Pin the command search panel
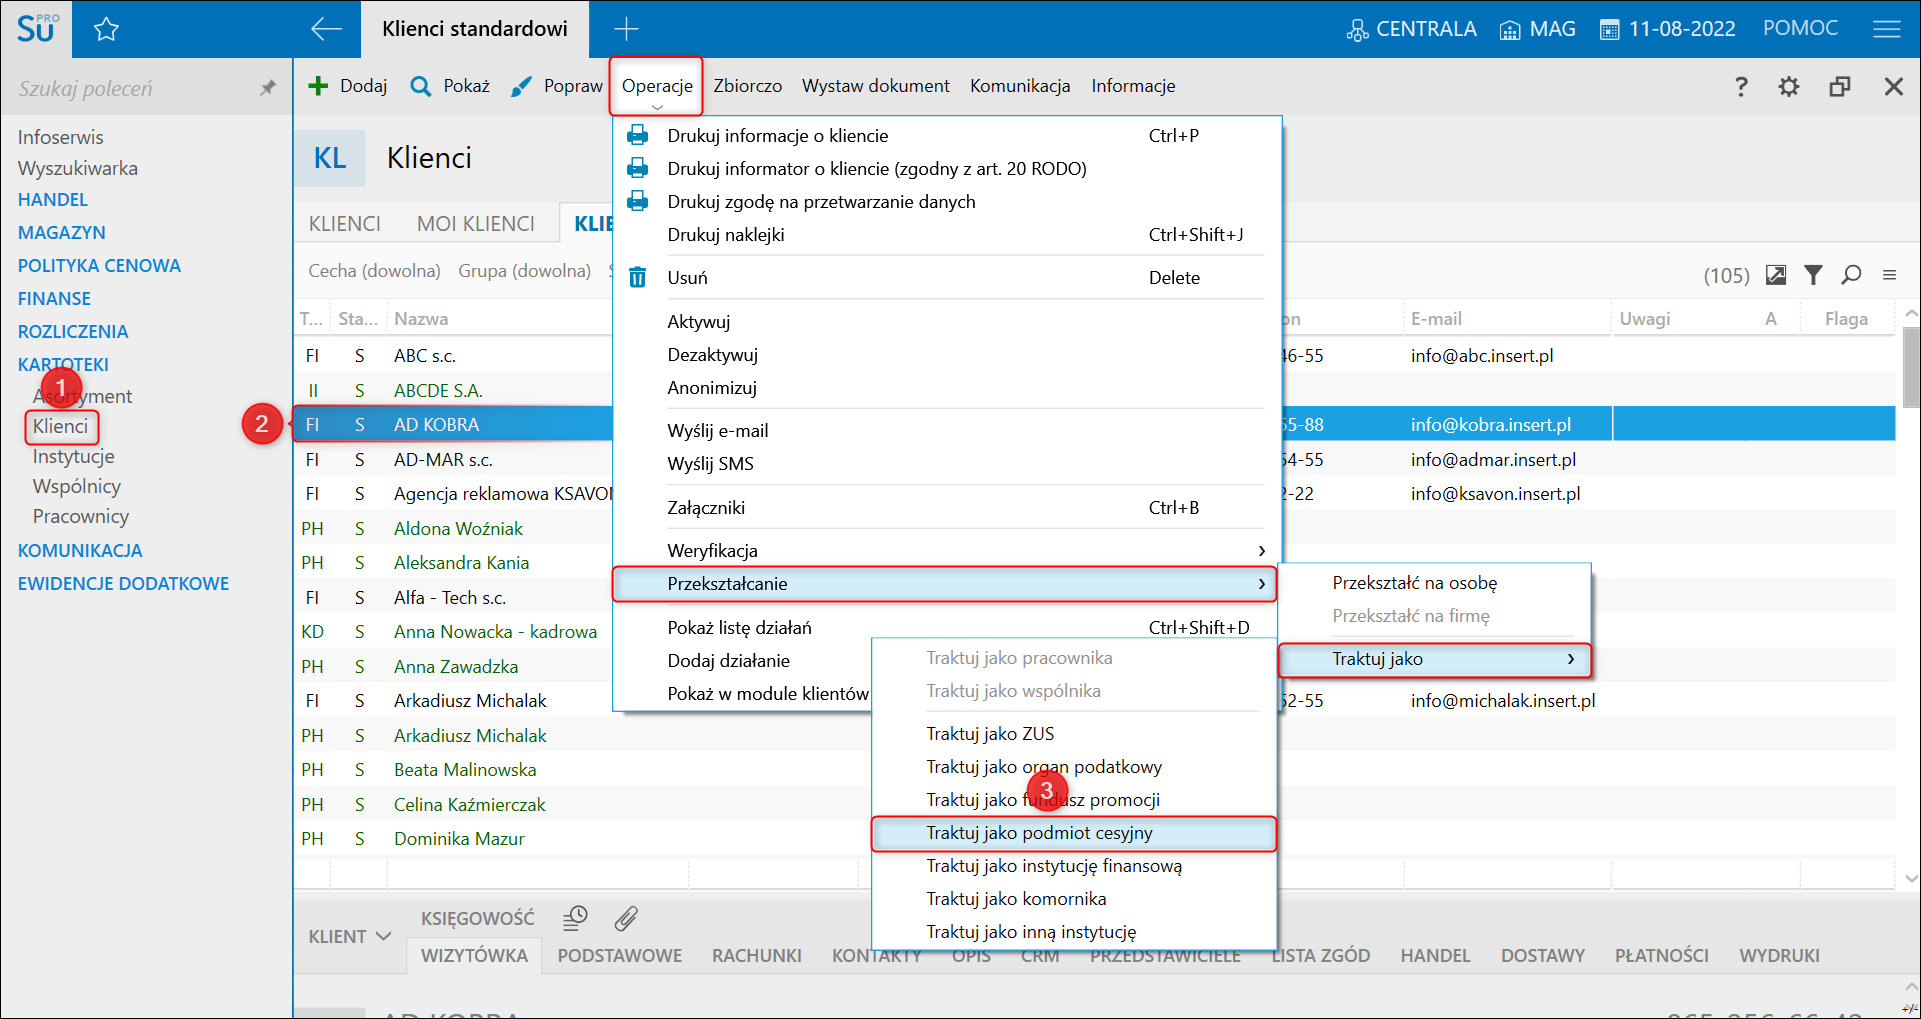This screenshot has width=1921, height=1019. click(x=267, y=88)
